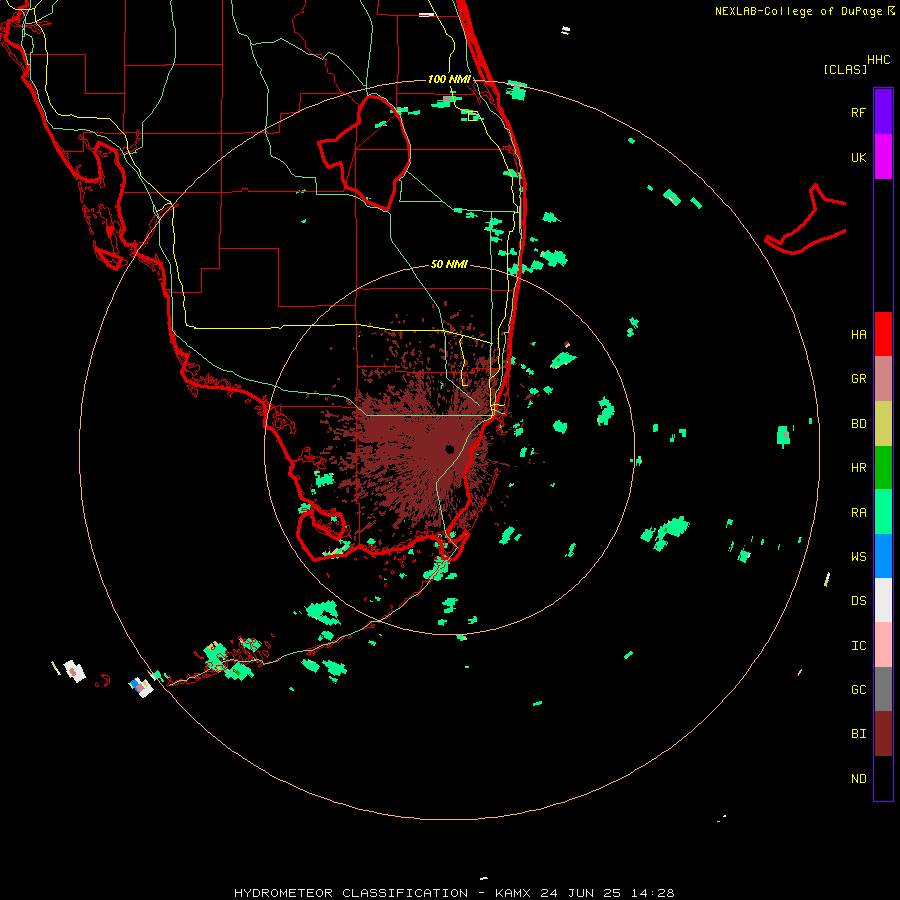This screenshot has width=900, height=900.
Task: Click the RF purple legend swatch
Action: click(x=883, y=112)
